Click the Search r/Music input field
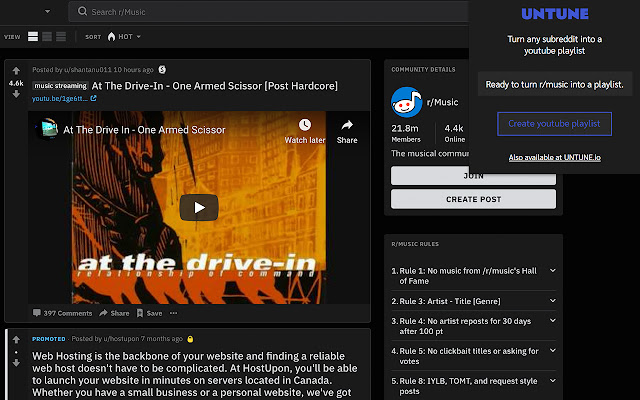 268,11
